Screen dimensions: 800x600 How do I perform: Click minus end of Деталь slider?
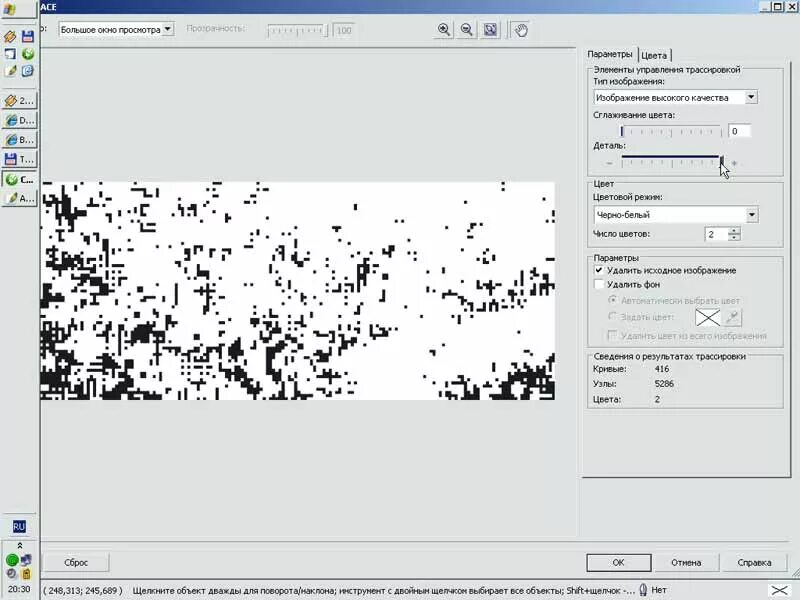tap(609, 163)
